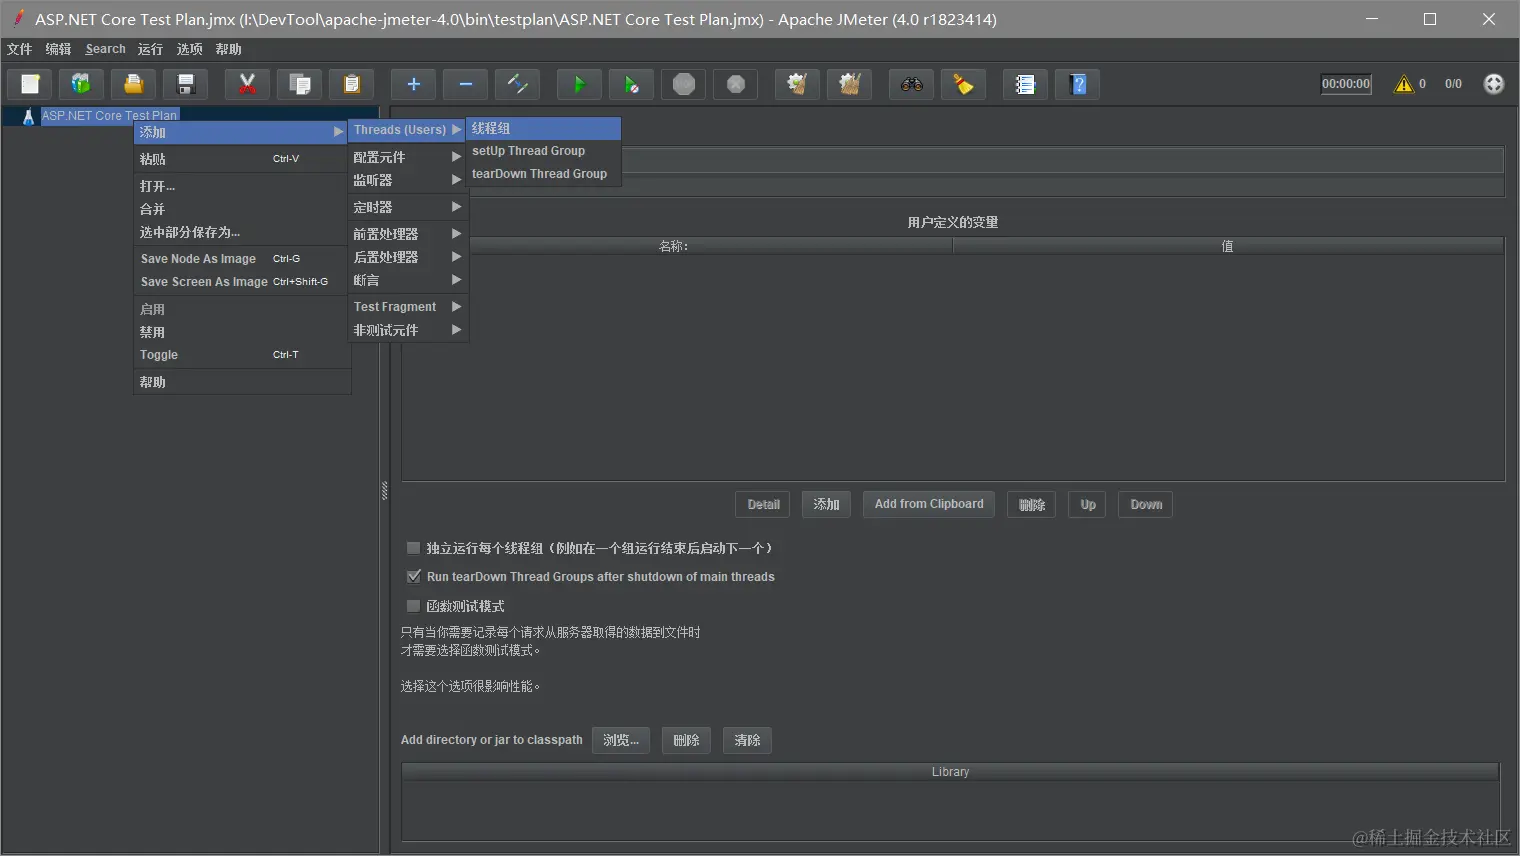Collapse all nodes with the minus icon
Viewport: 1520px width, 856px height.
coord(465,85)
